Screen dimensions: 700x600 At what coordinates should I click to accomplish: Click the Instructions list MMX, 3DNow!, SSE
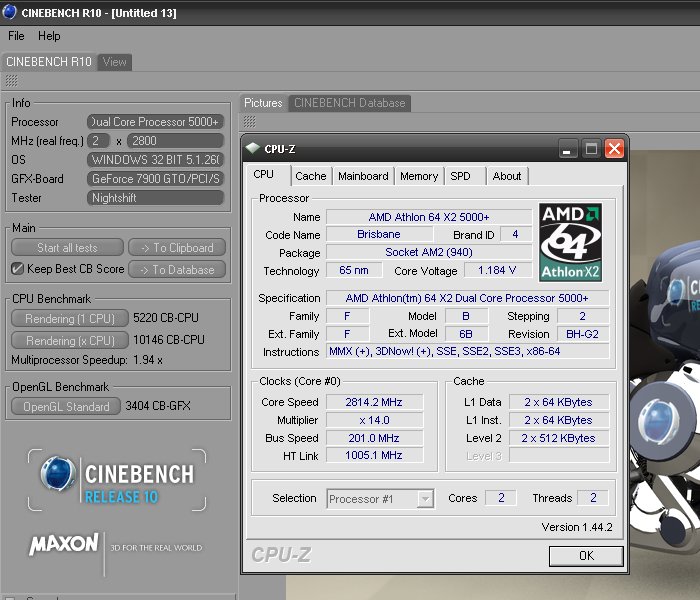pyautogui.click(x=467, y=351)
